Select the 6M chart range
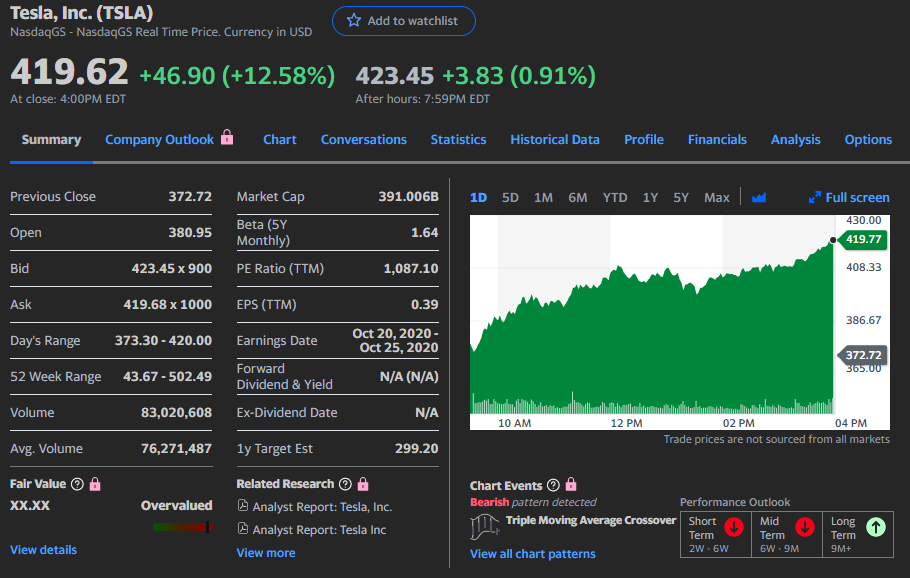This screenshot has width=910, height=578. (577, 198)
